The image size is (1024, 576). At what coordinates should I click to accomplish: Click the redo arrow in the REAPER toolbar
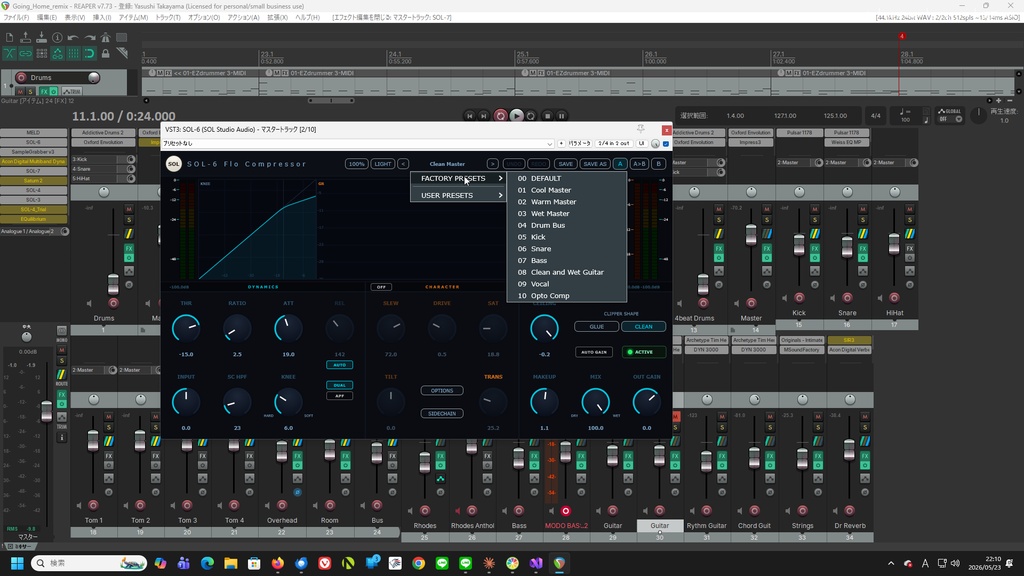(89, 38)
